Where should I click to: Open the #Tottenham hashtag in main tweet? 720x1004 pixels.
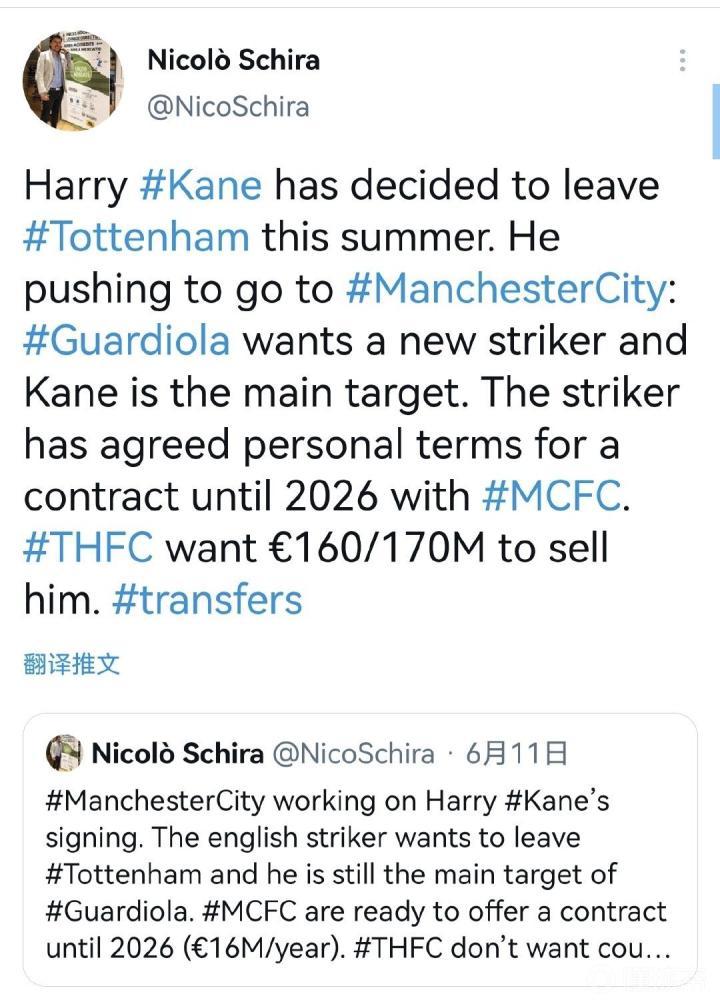[x=136, y=237]
